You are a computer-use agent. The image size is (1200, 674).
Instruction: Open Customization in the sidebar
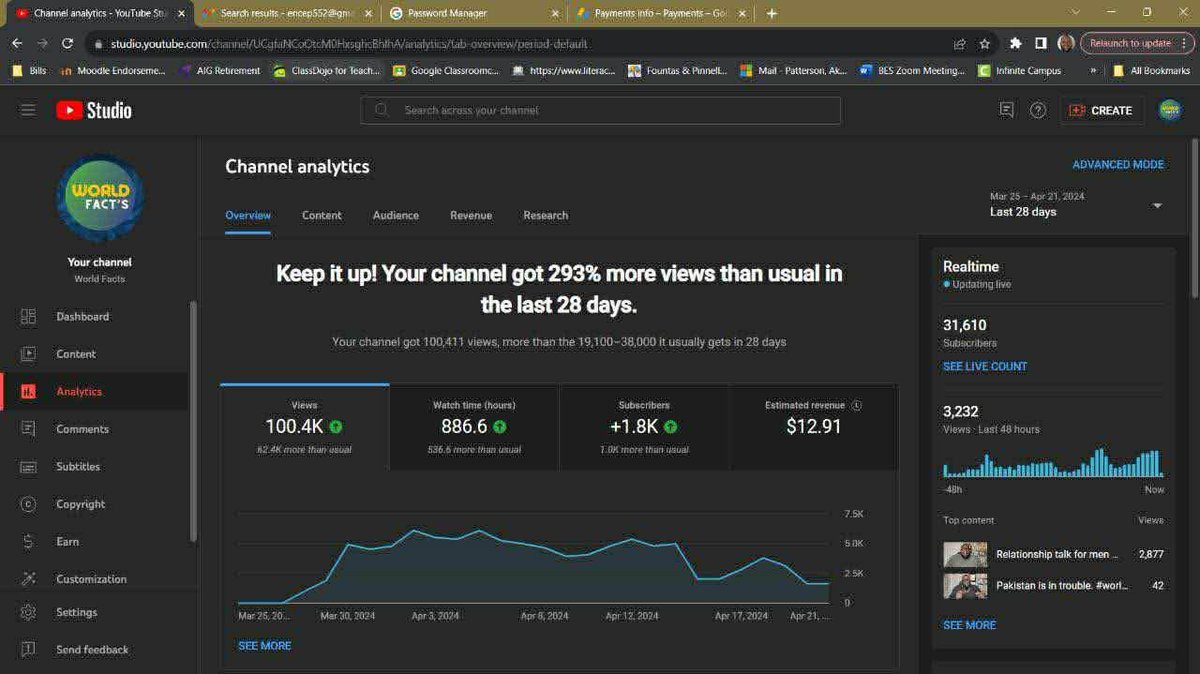tap(93, 579)
